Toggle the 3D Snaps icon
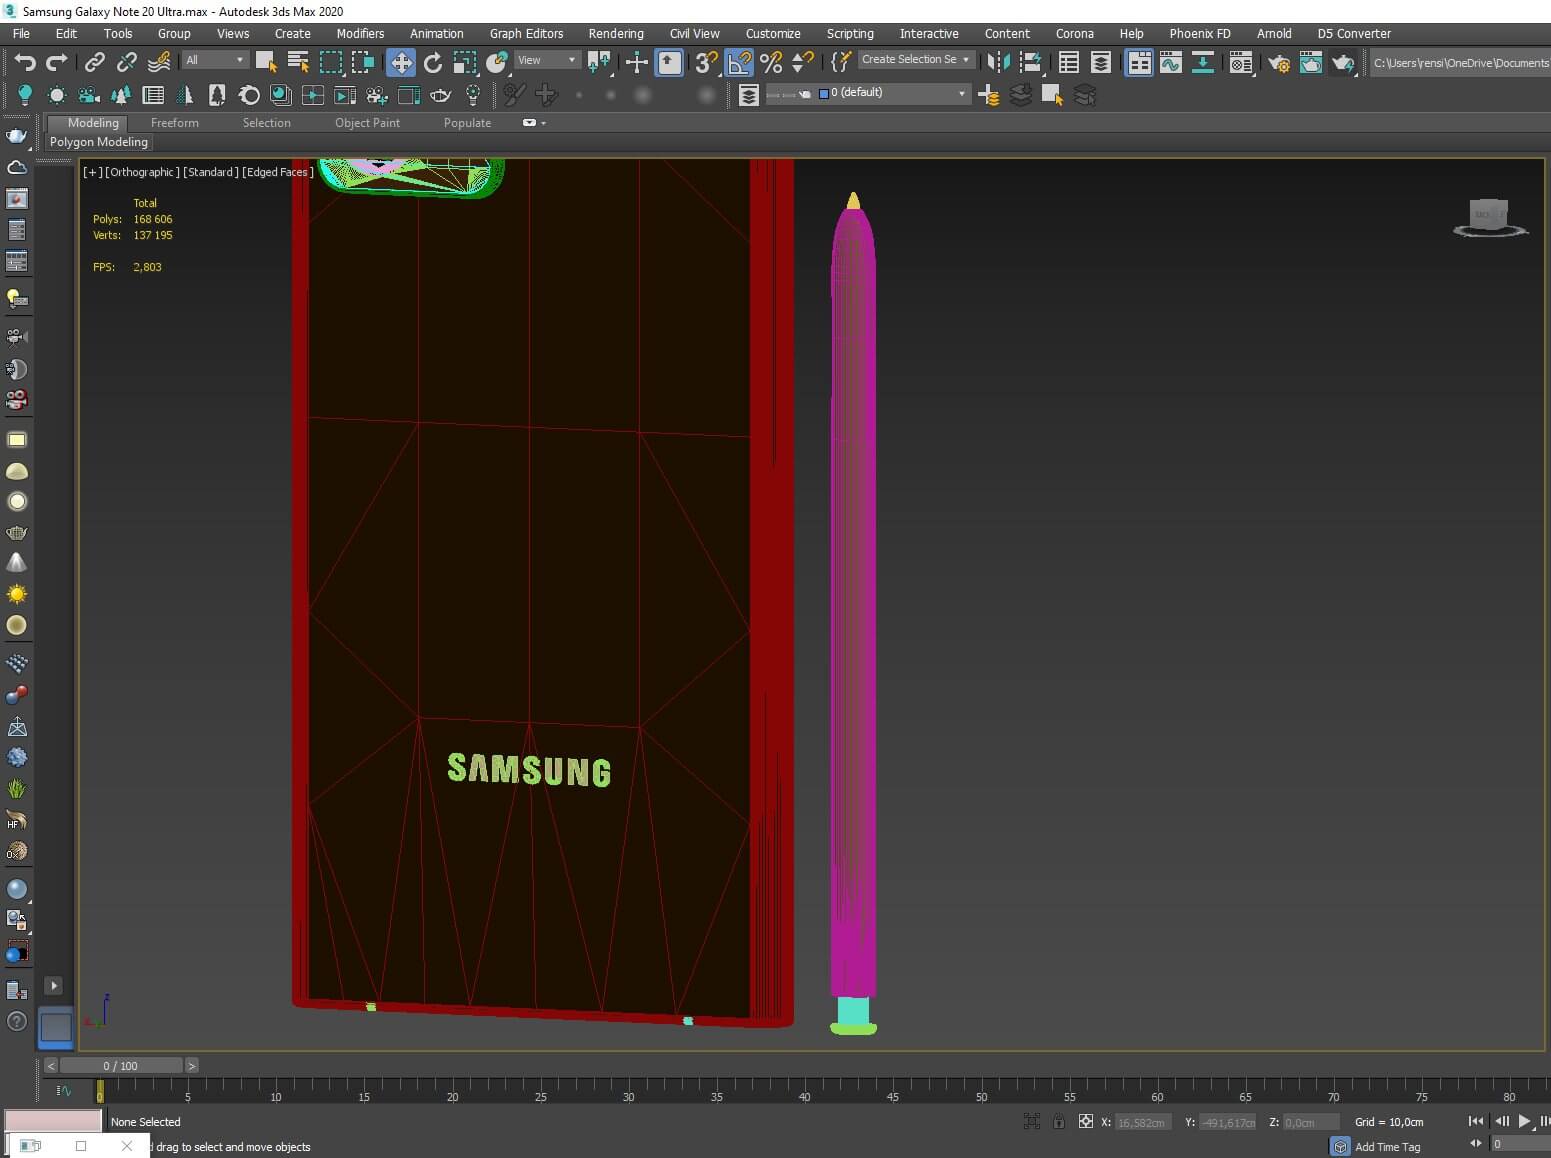Screen dimensions: 1551x1158 pyautogui.click(x=706, y=63)
